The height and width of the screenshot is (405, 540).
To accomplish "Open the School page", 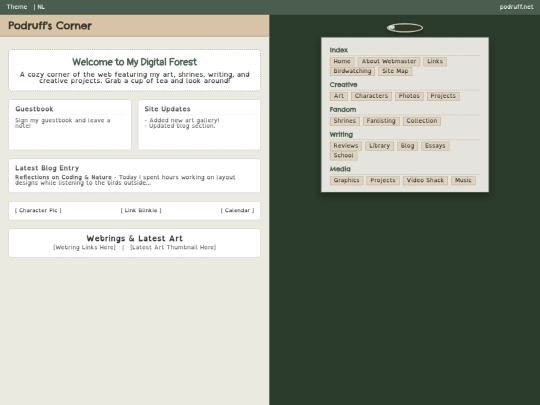I will tap(344, 155).
